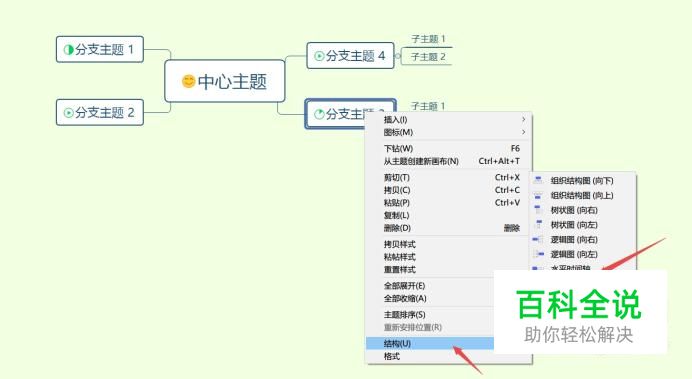Open the 图标(M) menu entry
The image size is (692, 379).
tap(449, 132)
